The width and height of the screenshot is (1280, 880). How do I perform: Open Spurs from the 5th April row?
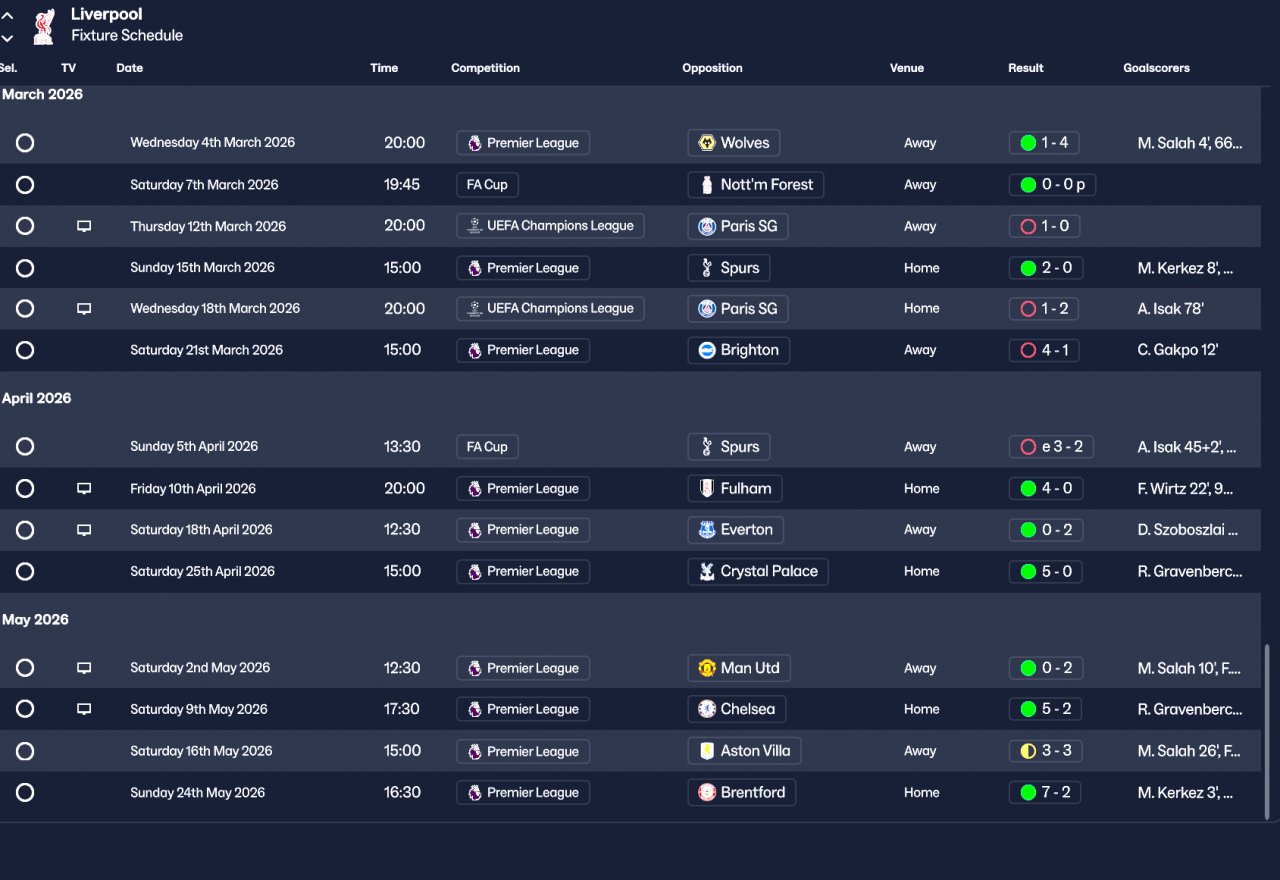729,447
